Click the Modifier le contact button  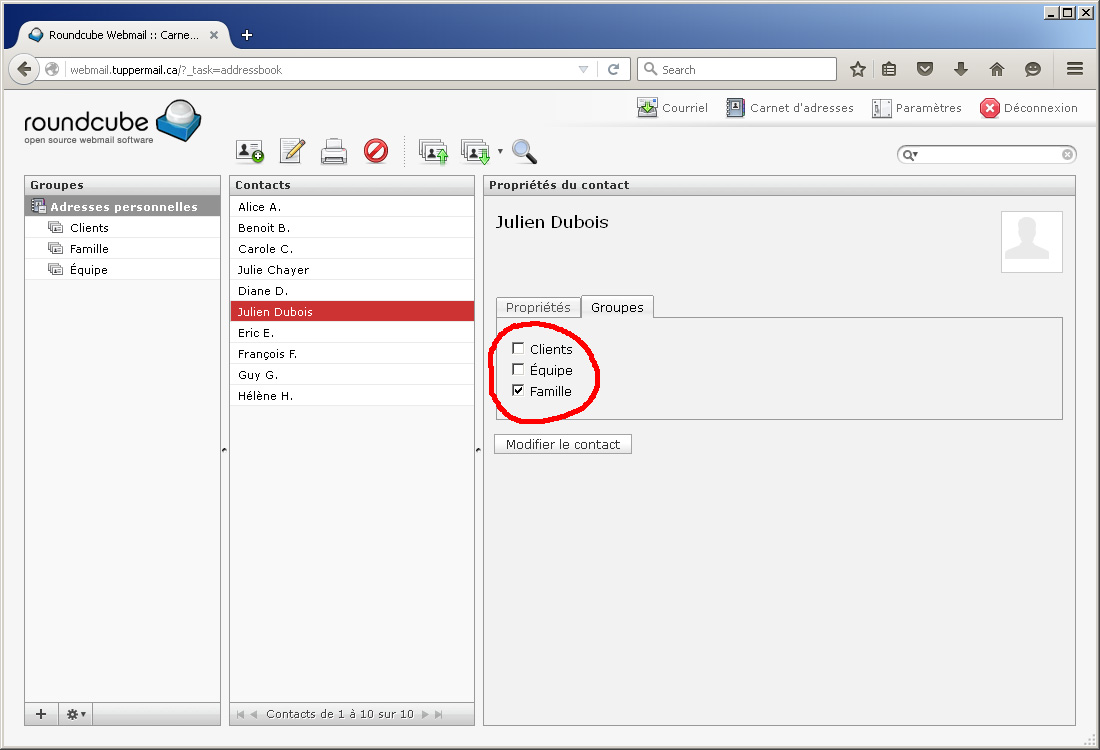[563, 444]
